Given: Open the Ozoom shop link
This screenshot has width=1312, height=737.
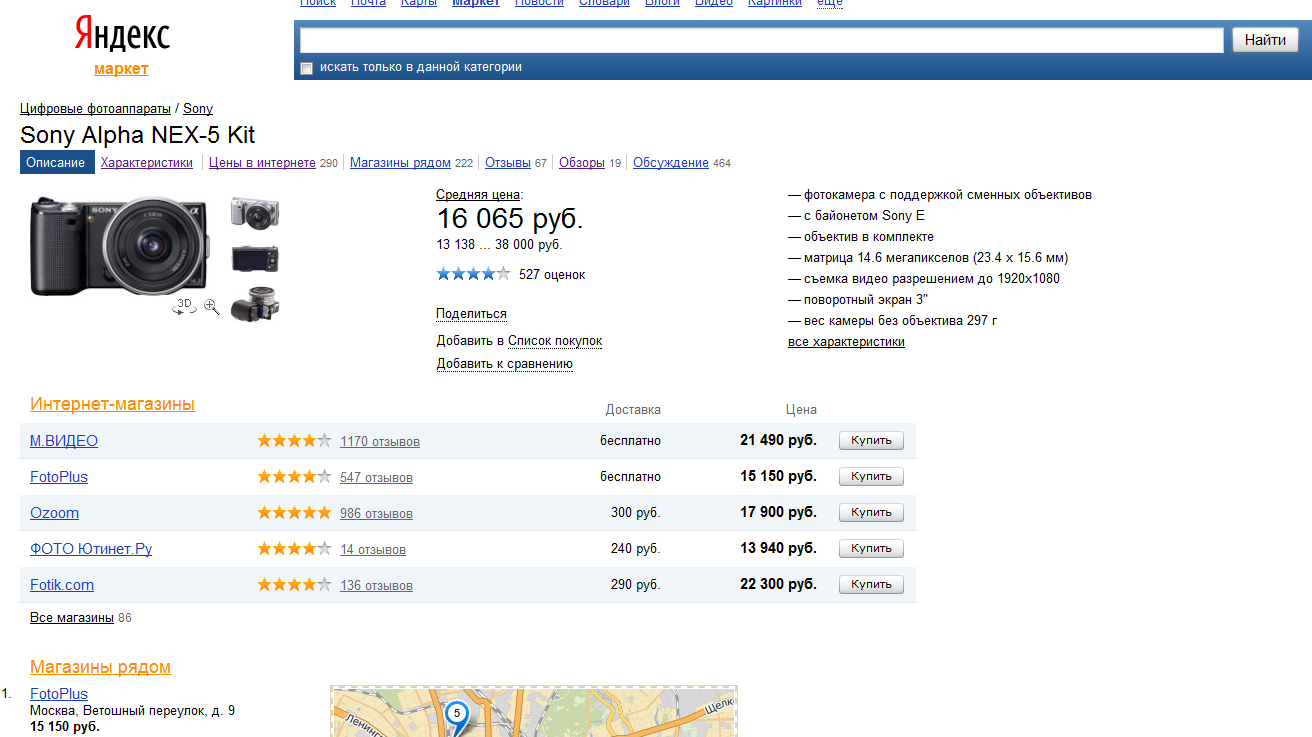Looking at the screenshot, I should coord(54,513).
